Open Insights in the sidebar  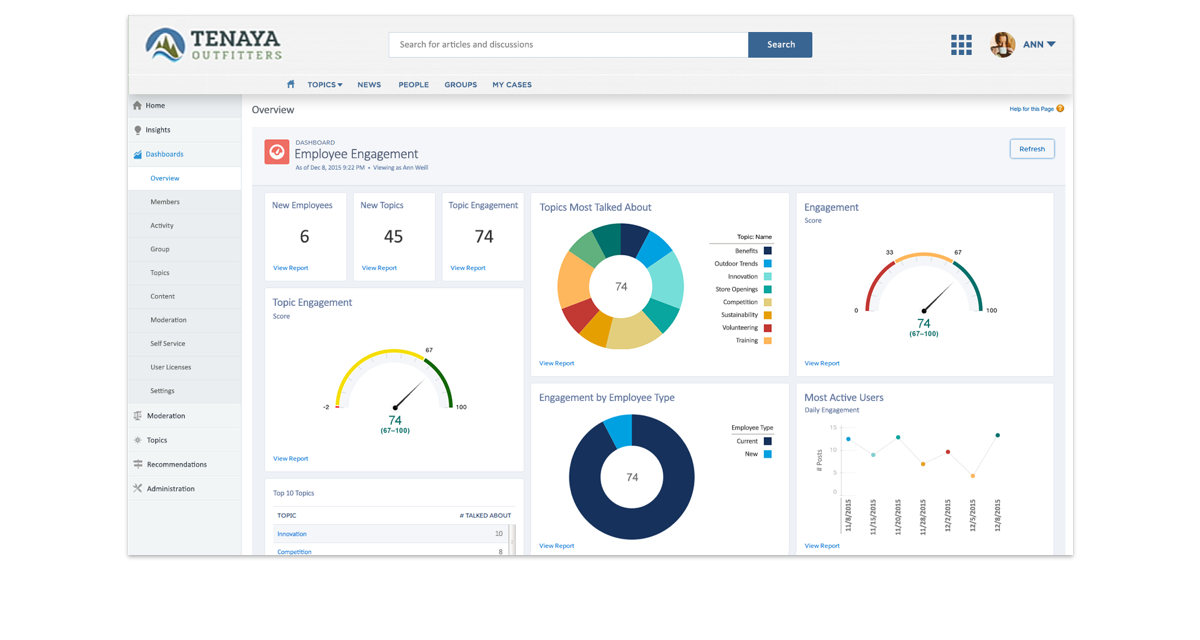(x=157, y=130)
